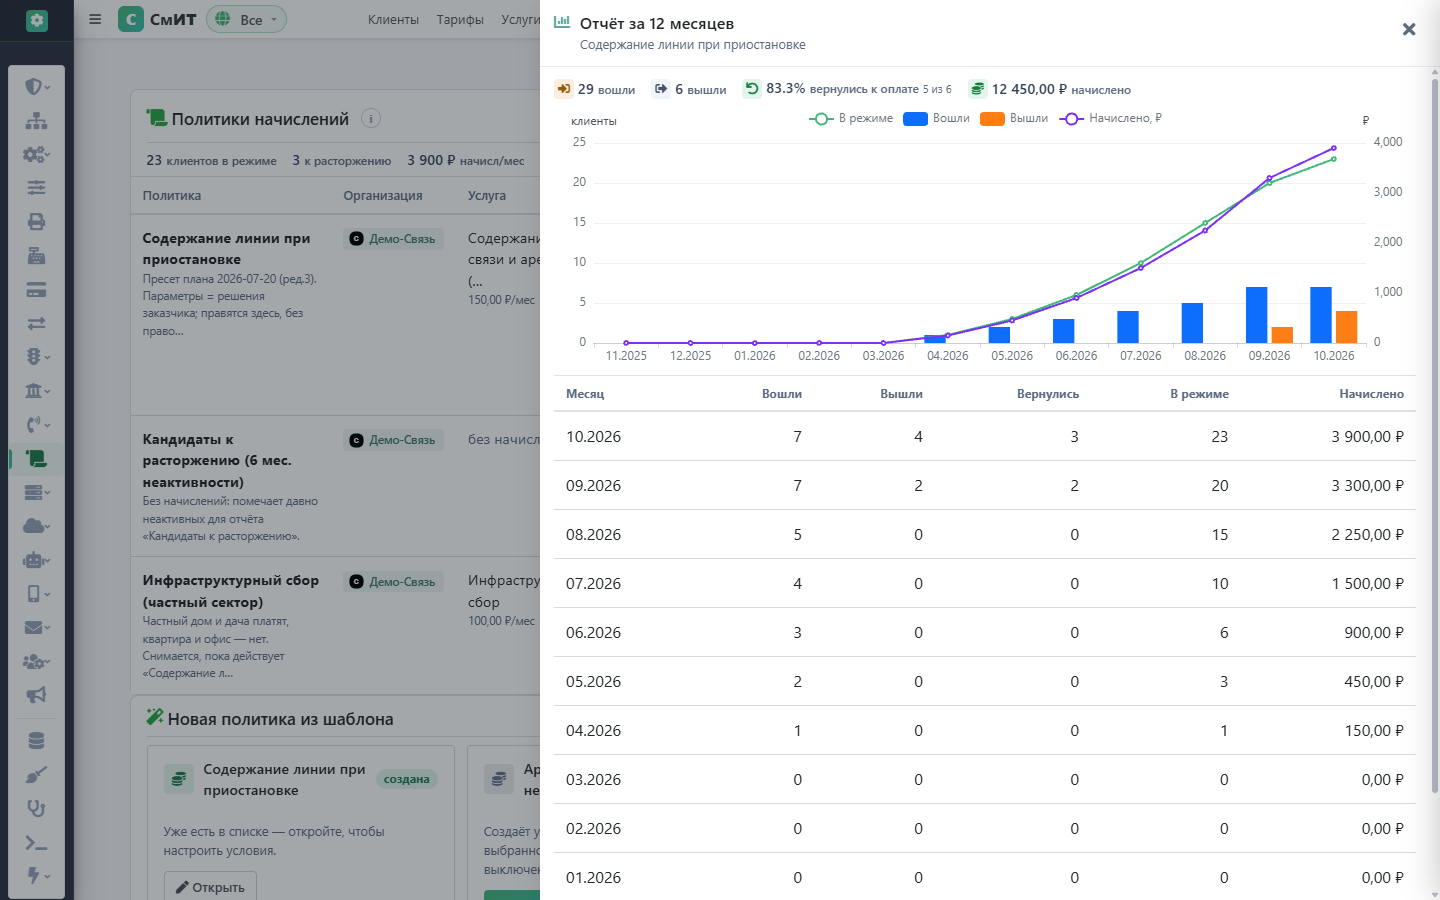Expand the mobile device sidebar menu
This screenshot has height=900, width=1440.
(36, 594)
